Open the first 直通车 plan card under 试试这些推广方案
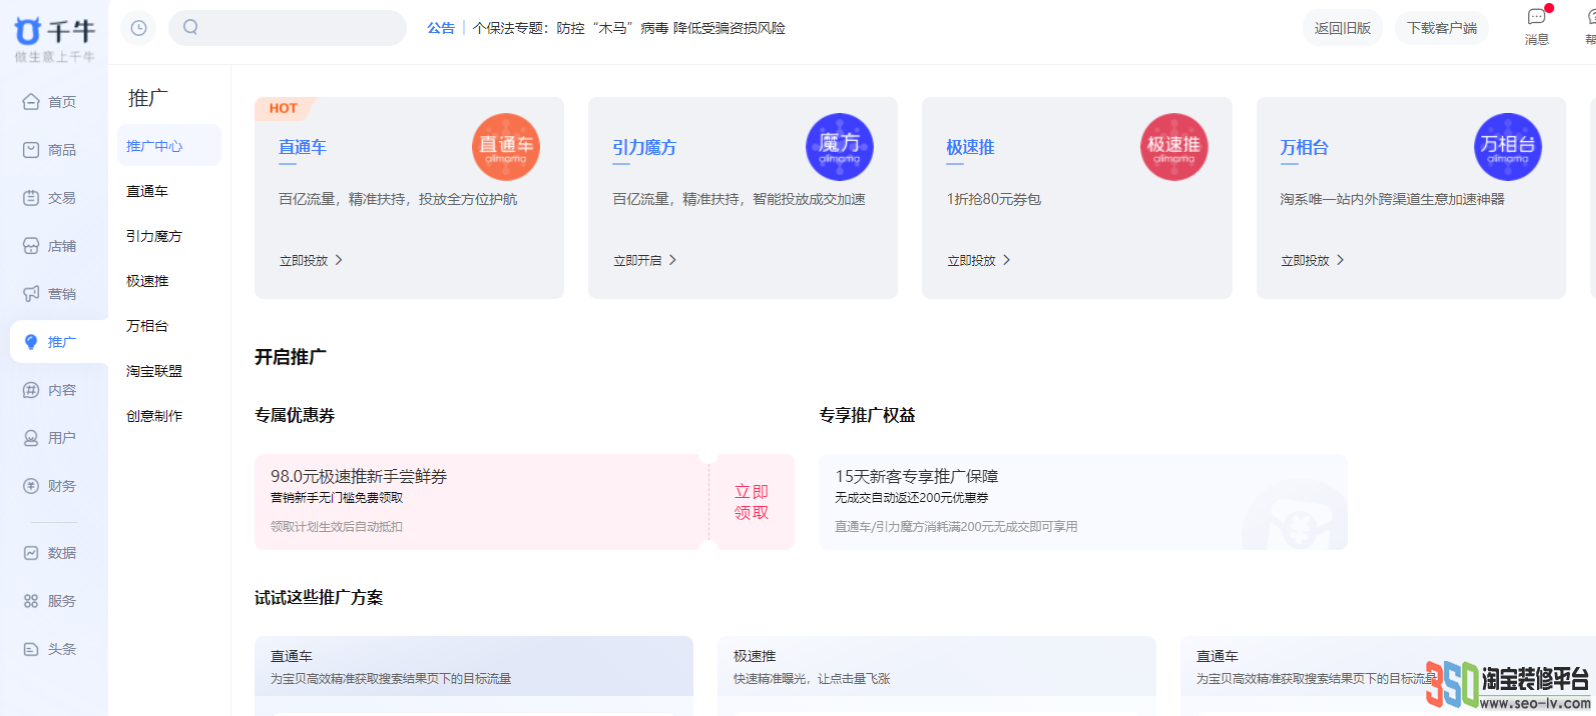The width and height of the screenshot is (1596, 716). 474,675
